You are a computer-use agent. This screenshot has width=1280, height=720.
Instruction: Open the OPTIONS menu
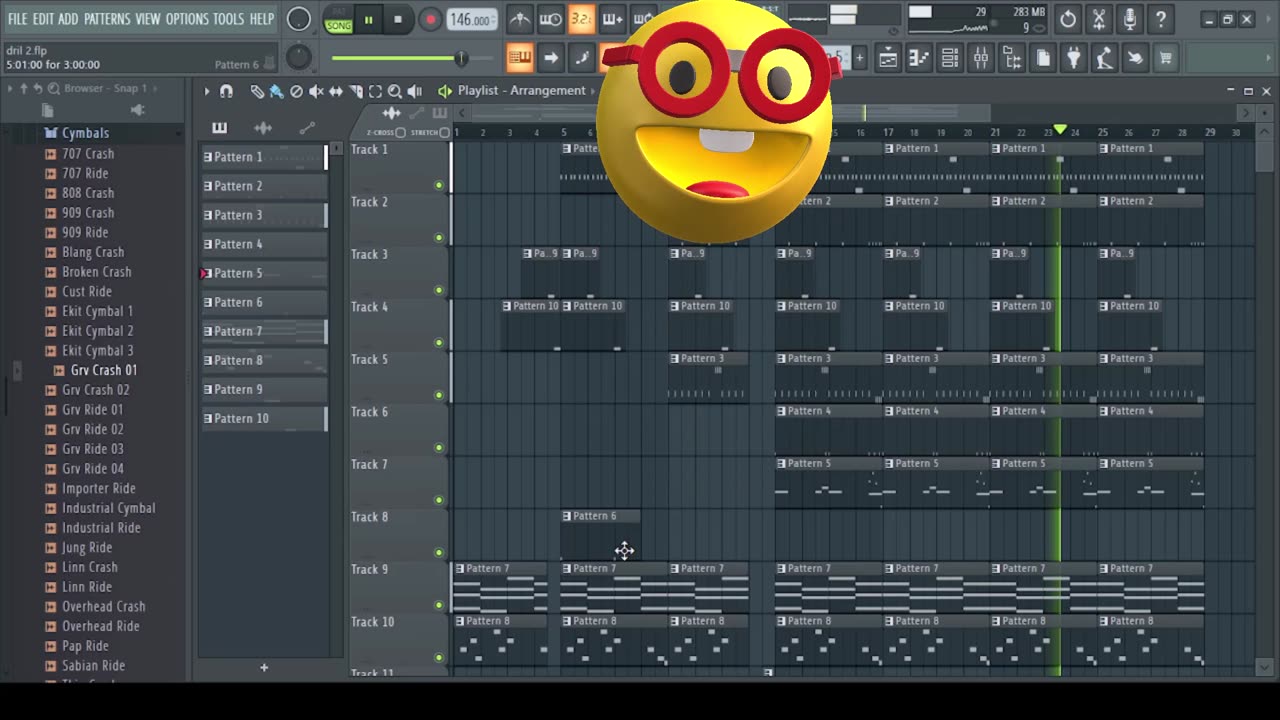pos(187,19)
